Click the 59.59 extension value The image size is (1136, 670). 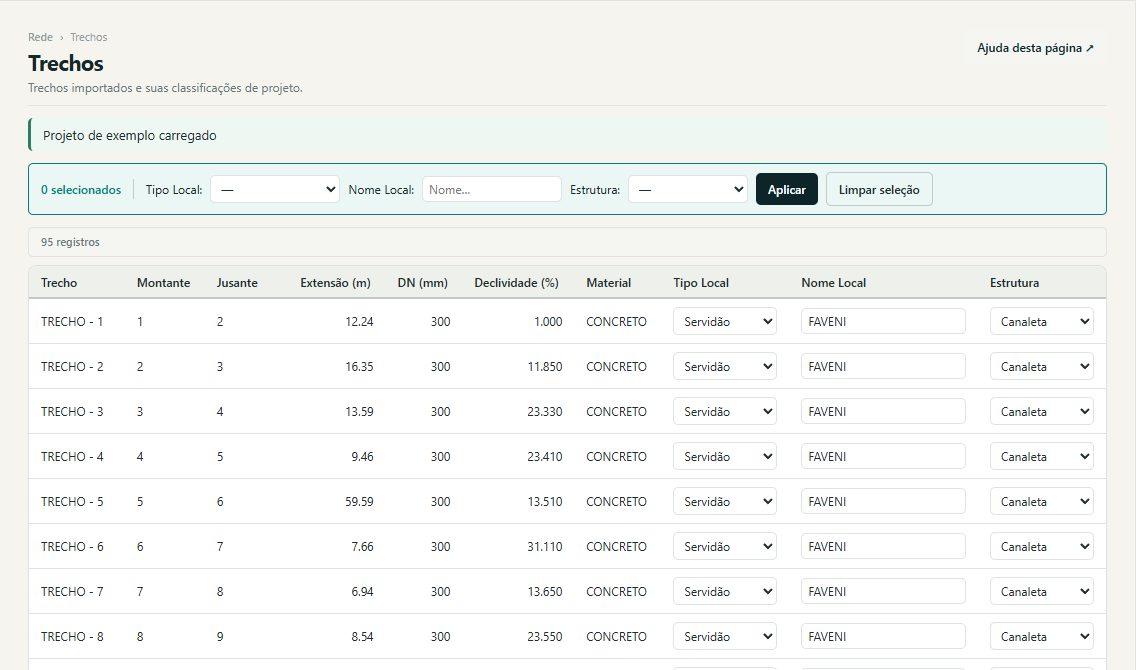coord(359,501)
